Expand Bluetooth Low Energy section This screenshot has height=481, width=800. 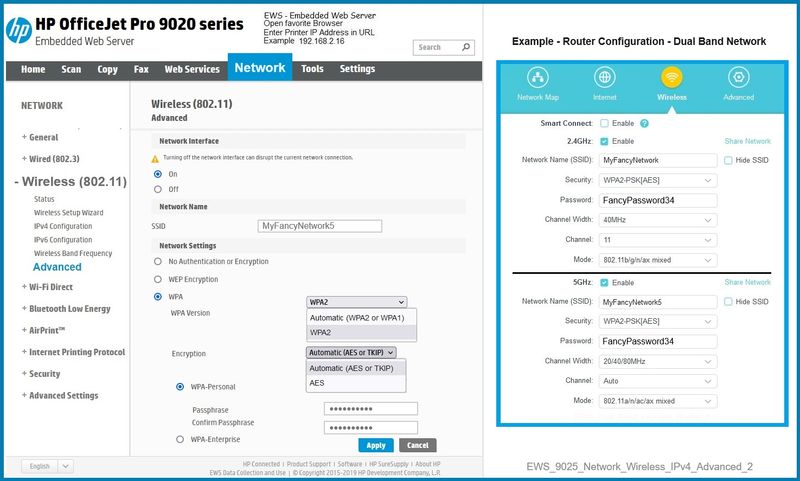coord(66,309)
